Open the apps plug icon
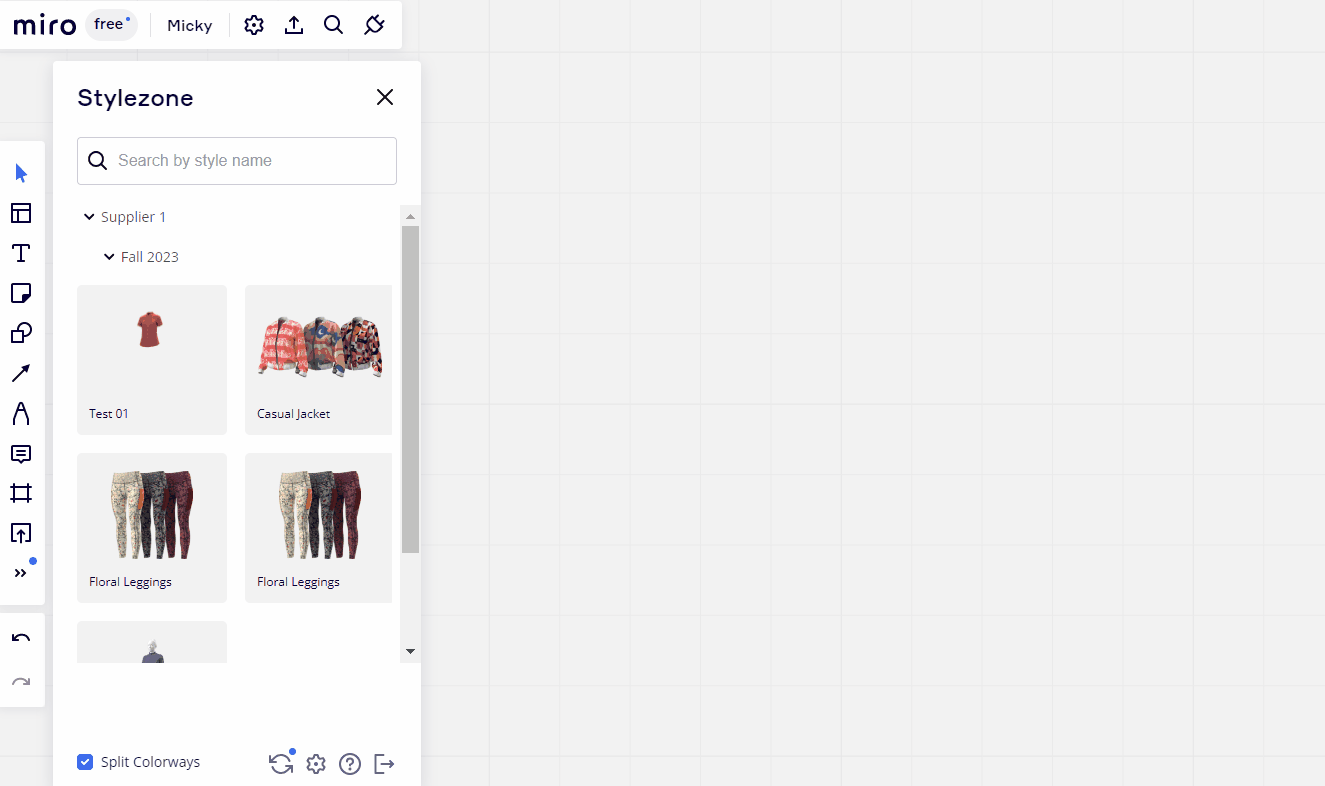 (x=374, y=25)
